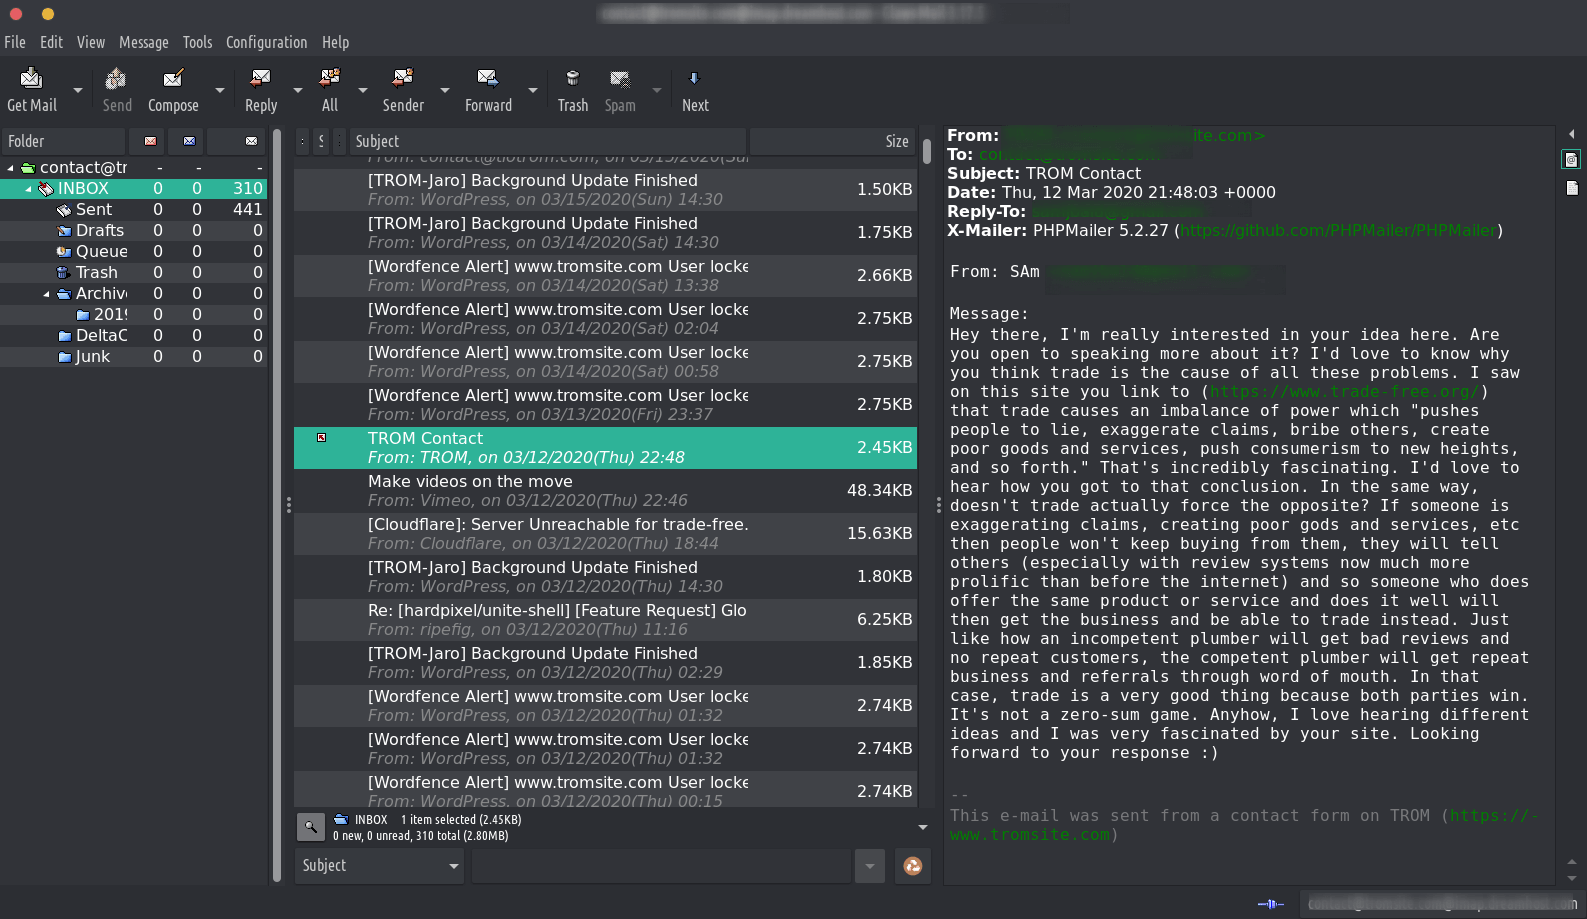Open the Reply dropdown arrow
The width and height of the screenshot is (1587, 919).
point(298,90)
